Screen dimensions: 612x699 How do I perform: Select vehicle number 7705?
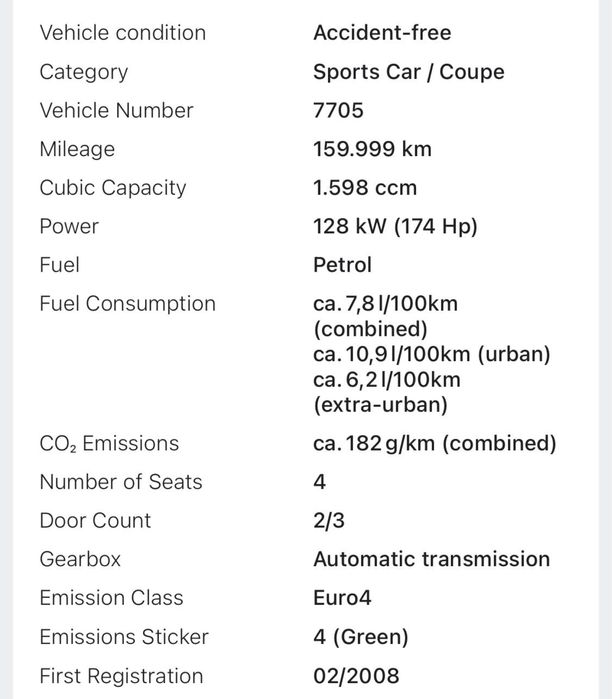click(338, 110)
